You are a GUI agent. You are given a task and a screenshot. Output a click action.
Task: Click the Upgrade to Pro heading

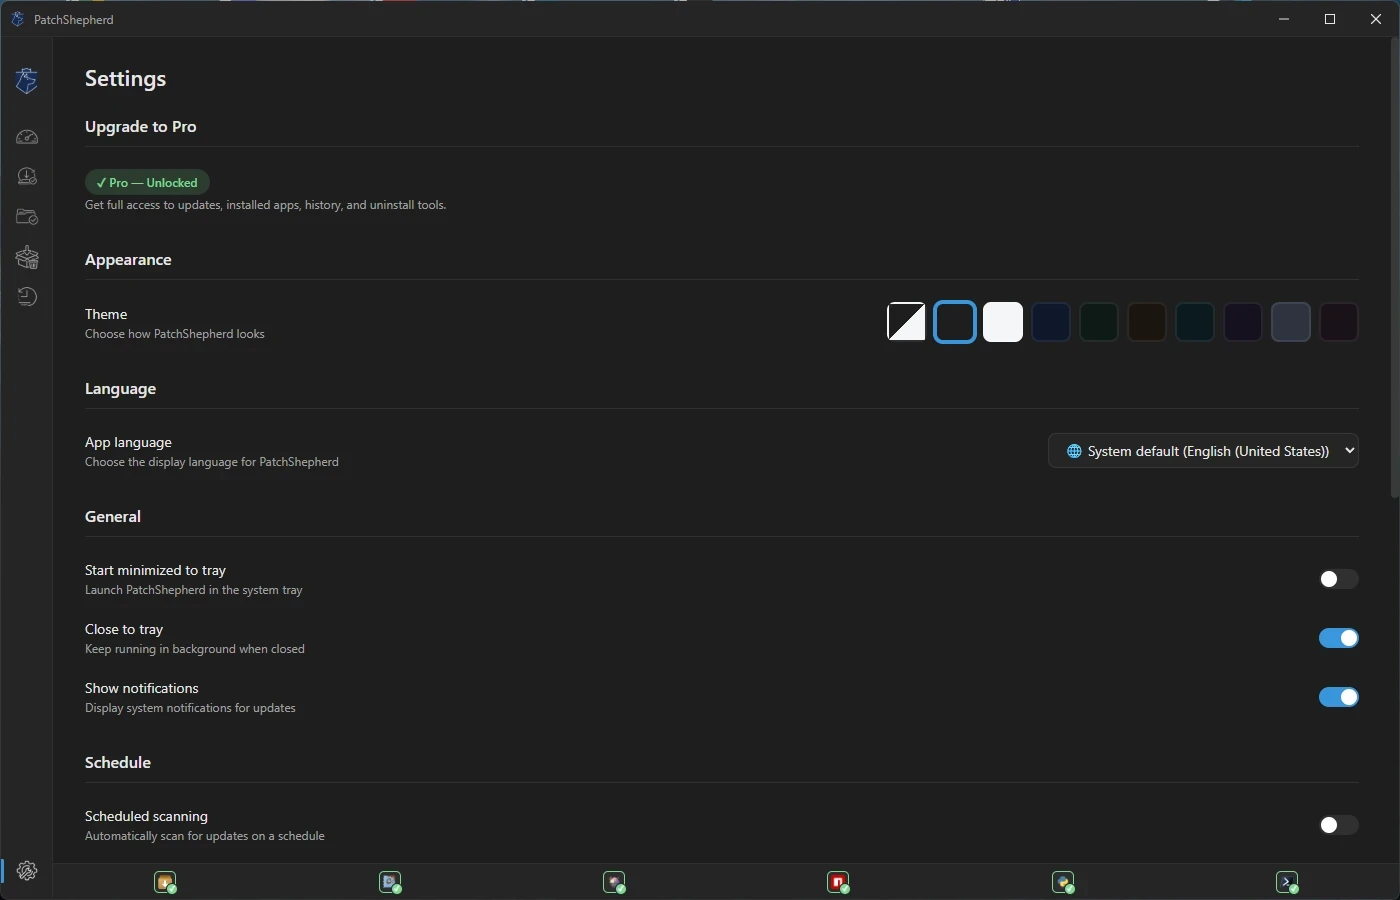[x=141, y=126]
